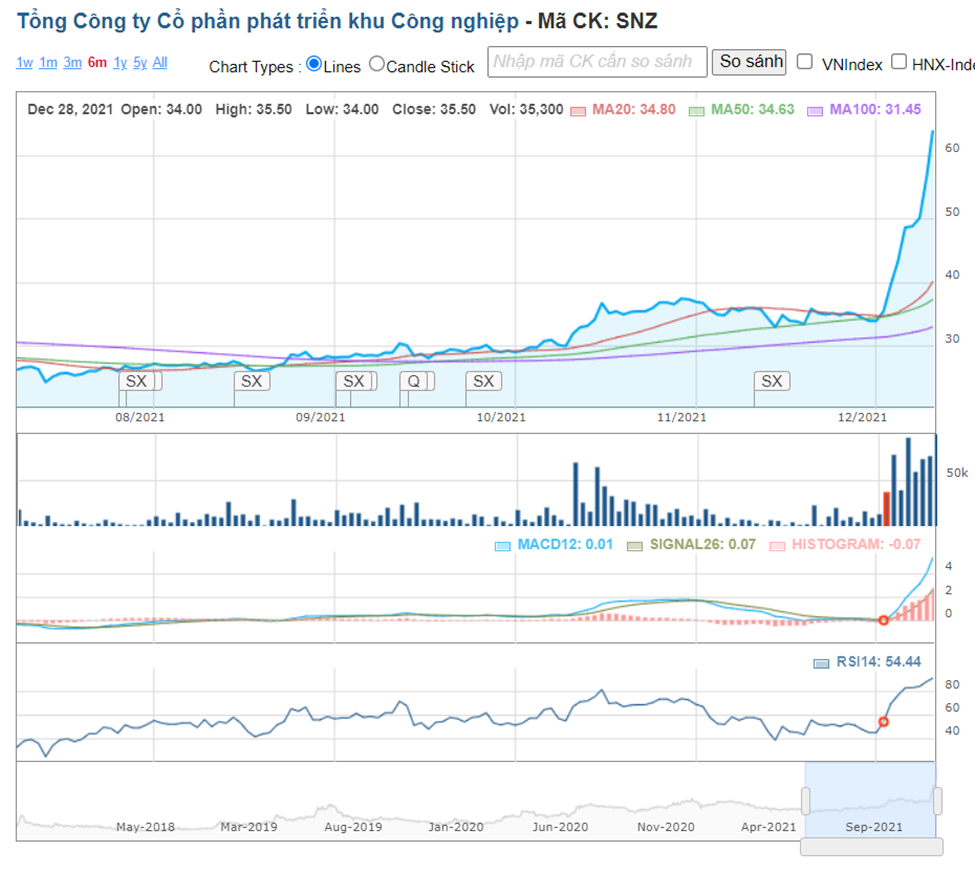Switch to Candle Stick chart type
Viewport: 975px width, 873px height.
377,64
